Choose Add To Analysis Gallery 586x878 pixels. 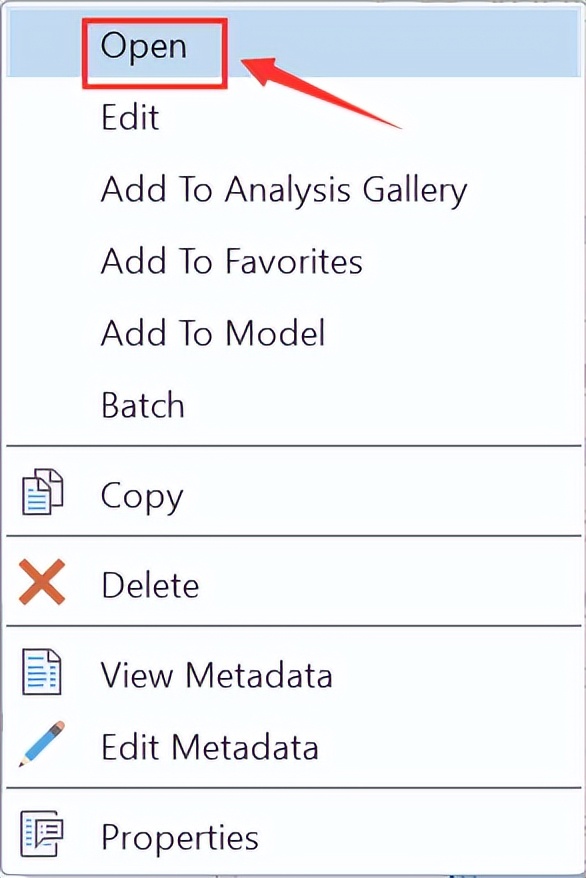coord(283,189)
